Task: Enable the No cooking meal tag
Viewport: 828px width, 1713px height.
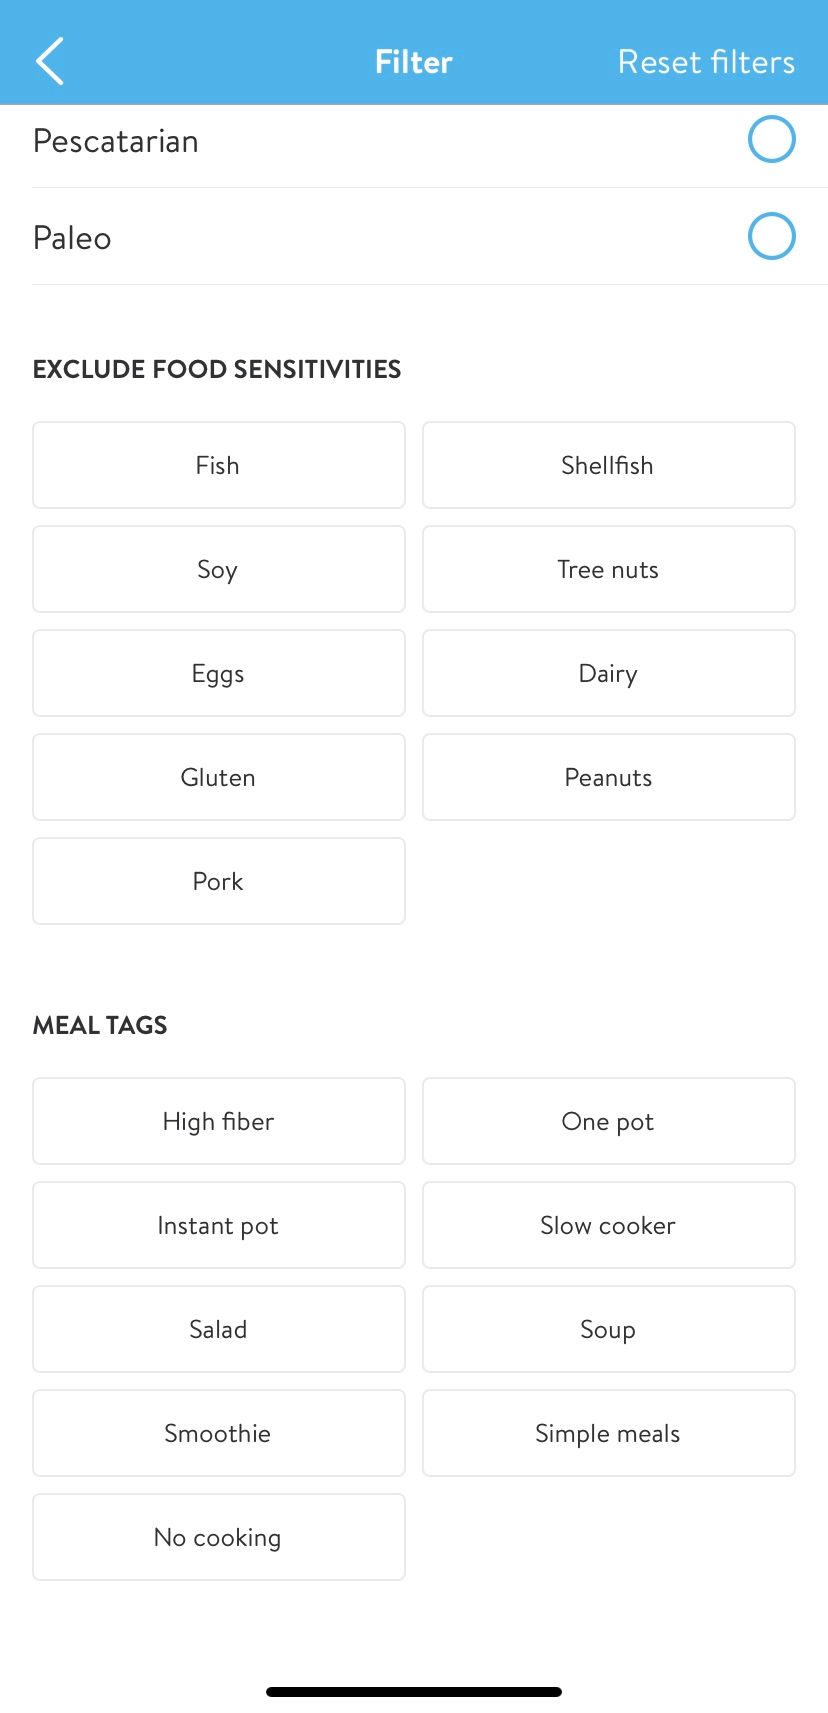Action: tap(218, 1537)
